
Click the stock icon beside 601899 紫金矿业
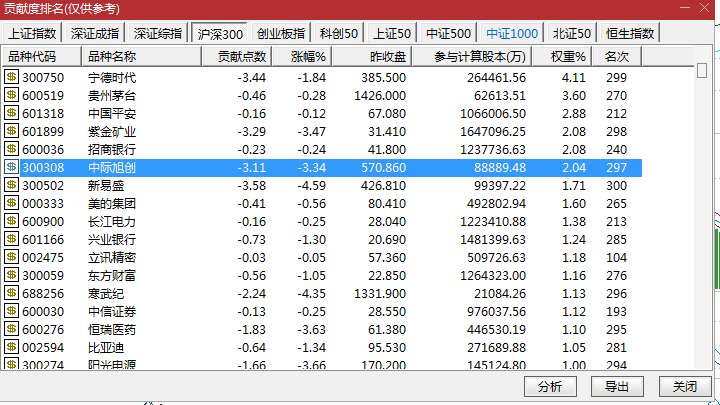[x=11, y=130]
